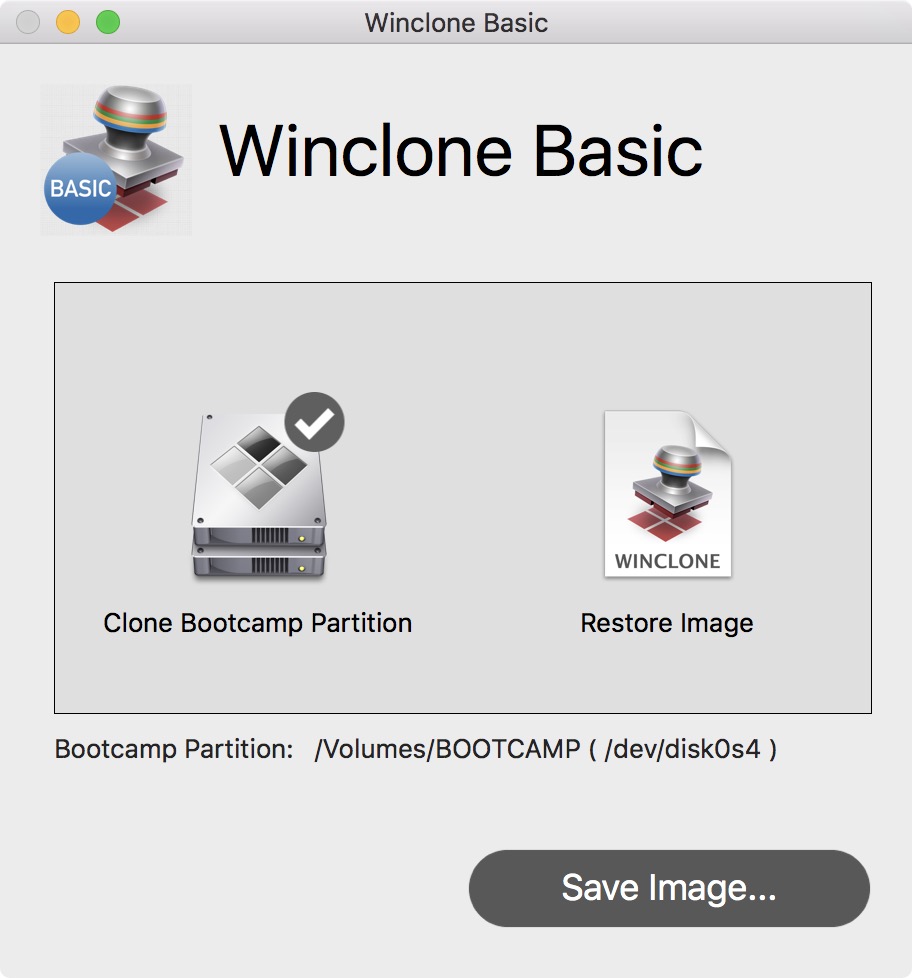This screenshot has height=978, width=912.
Task: Click the Winclone Basic title bar text
Action: click(456, 23)
